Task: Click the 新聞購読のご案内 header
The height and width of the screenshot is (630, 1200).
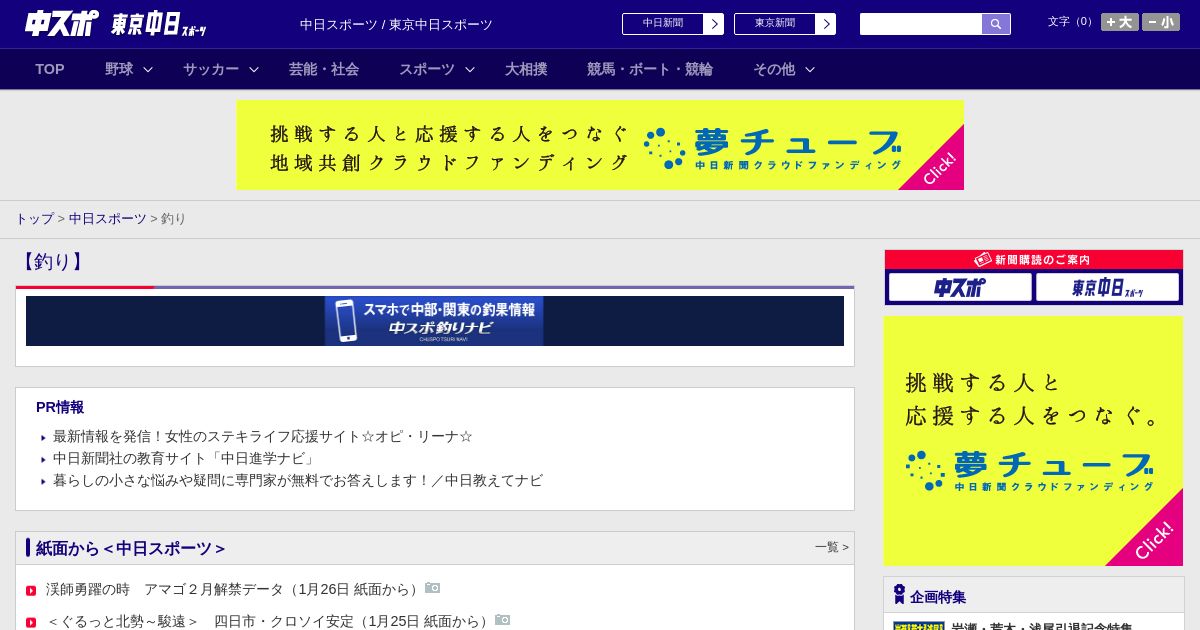Action: pos(1034,260)
